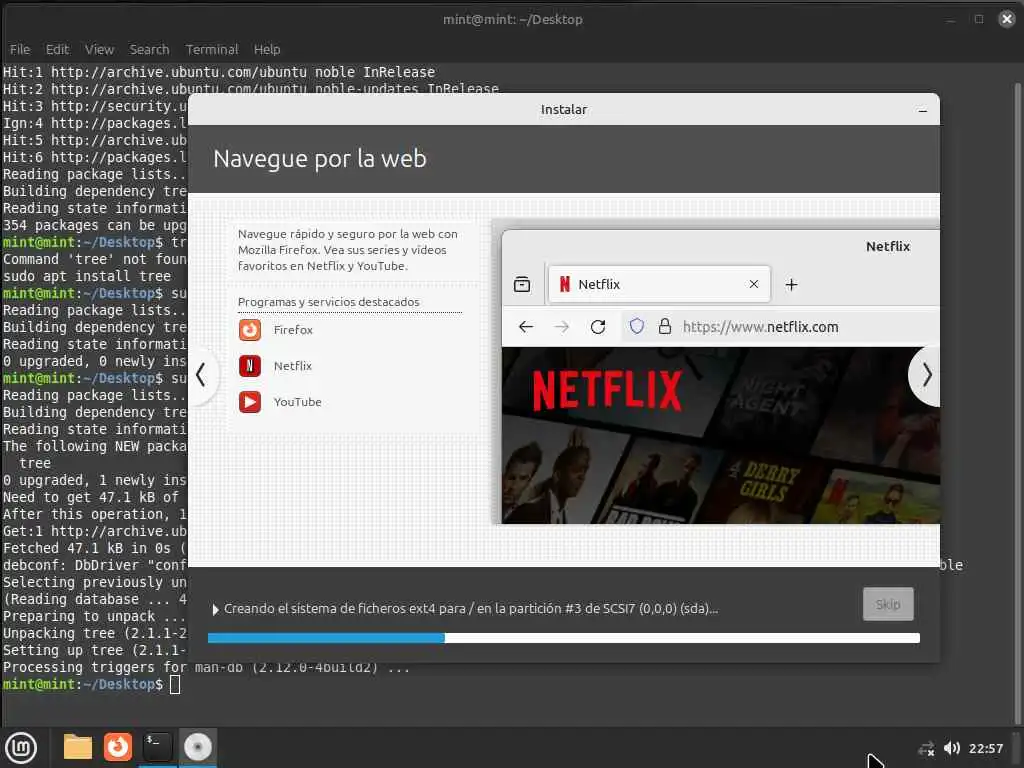Click the padlock icon beside the URL

tap(665, 326)
